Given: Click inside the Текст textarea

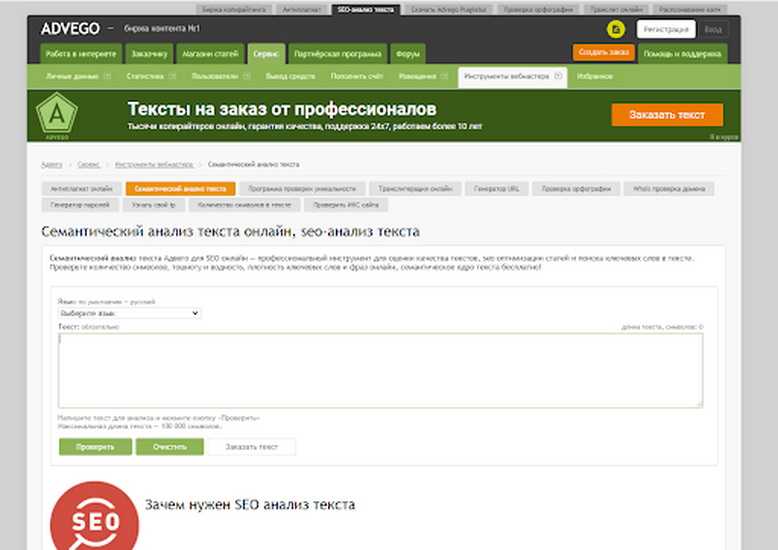Looking at the screenshot, I should [381, 371].
